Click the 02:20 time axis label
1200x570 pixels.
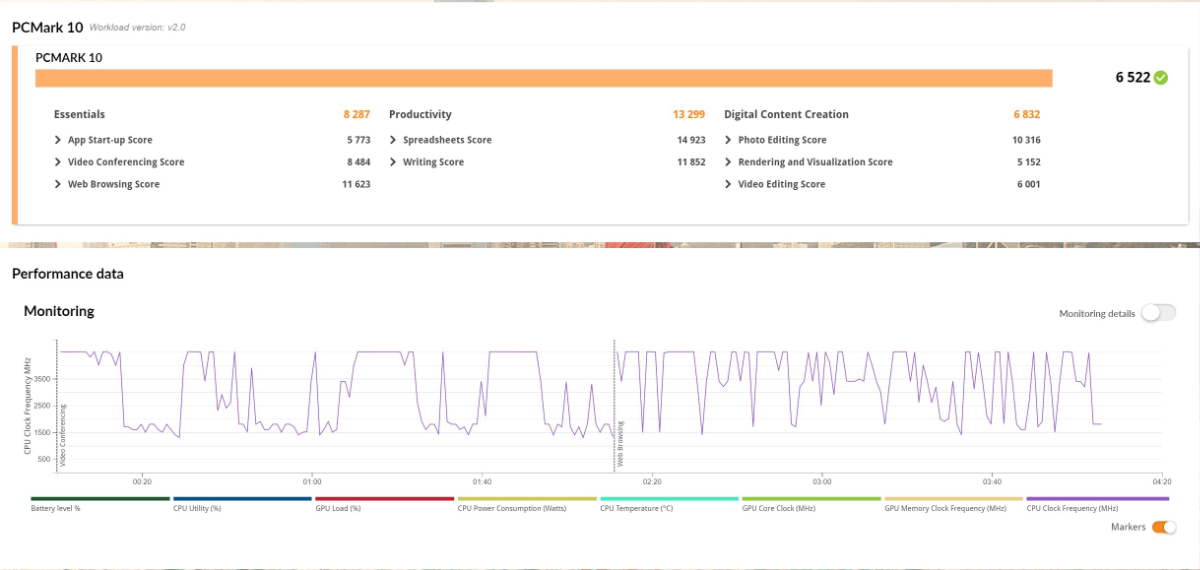tap(651, 480)
